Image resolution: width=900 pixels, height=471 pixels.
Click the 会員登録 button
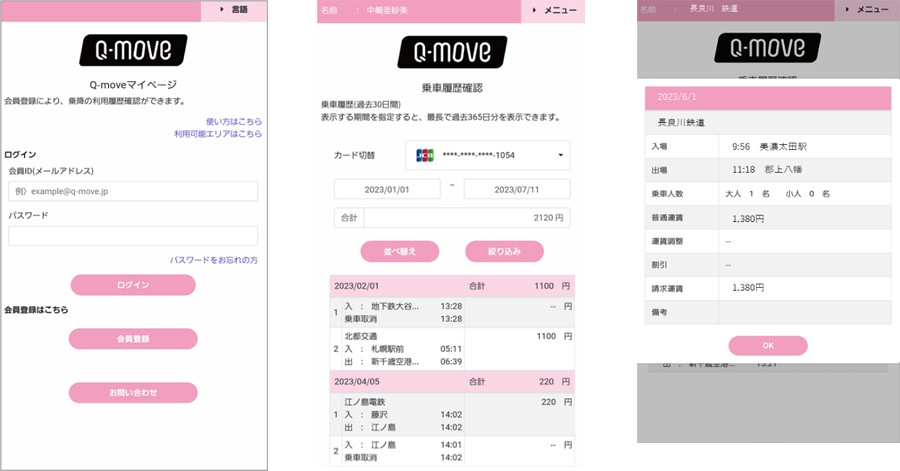133,339
